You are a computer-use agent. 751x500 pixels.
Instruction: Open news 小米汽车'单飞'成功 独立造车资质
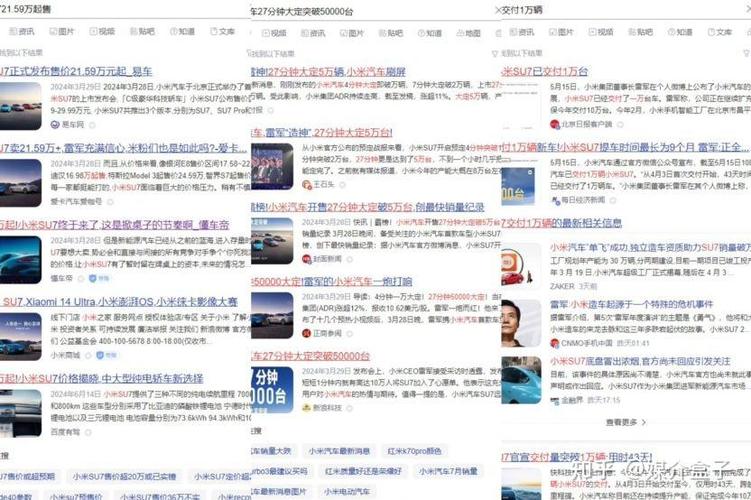[650, 247]
